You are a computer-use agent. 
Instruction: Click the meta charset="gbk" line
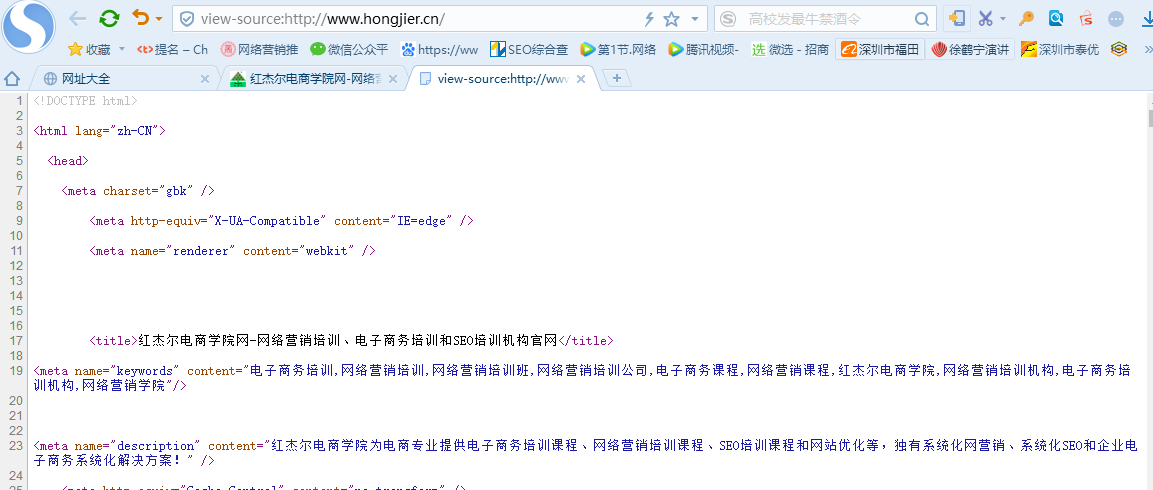(x=138, y=191)
